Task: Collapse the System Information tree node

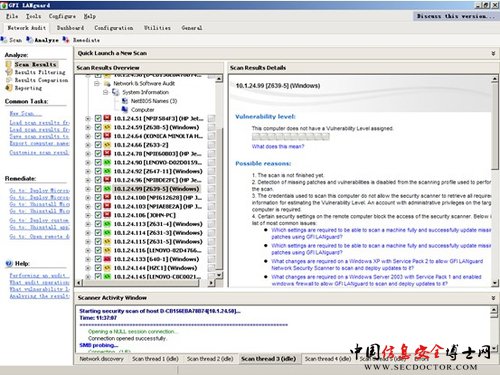Action: coord(105,92)
